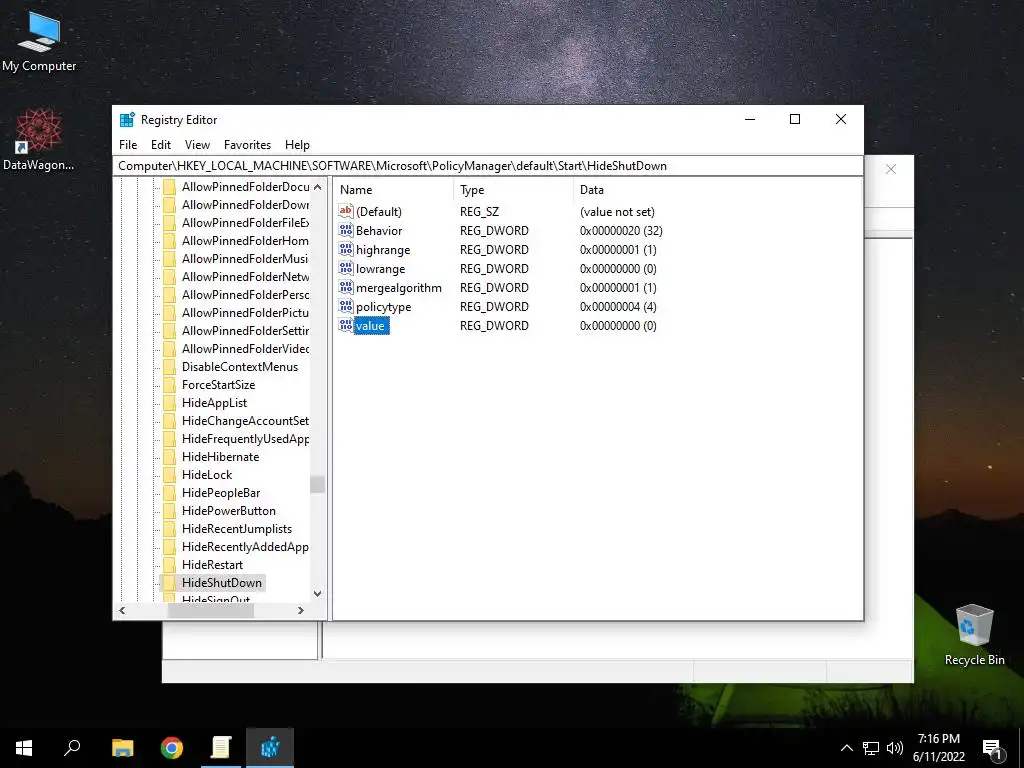Select the HideHibernate key
The image size is (1024, 768).
[x=221, y=456]
